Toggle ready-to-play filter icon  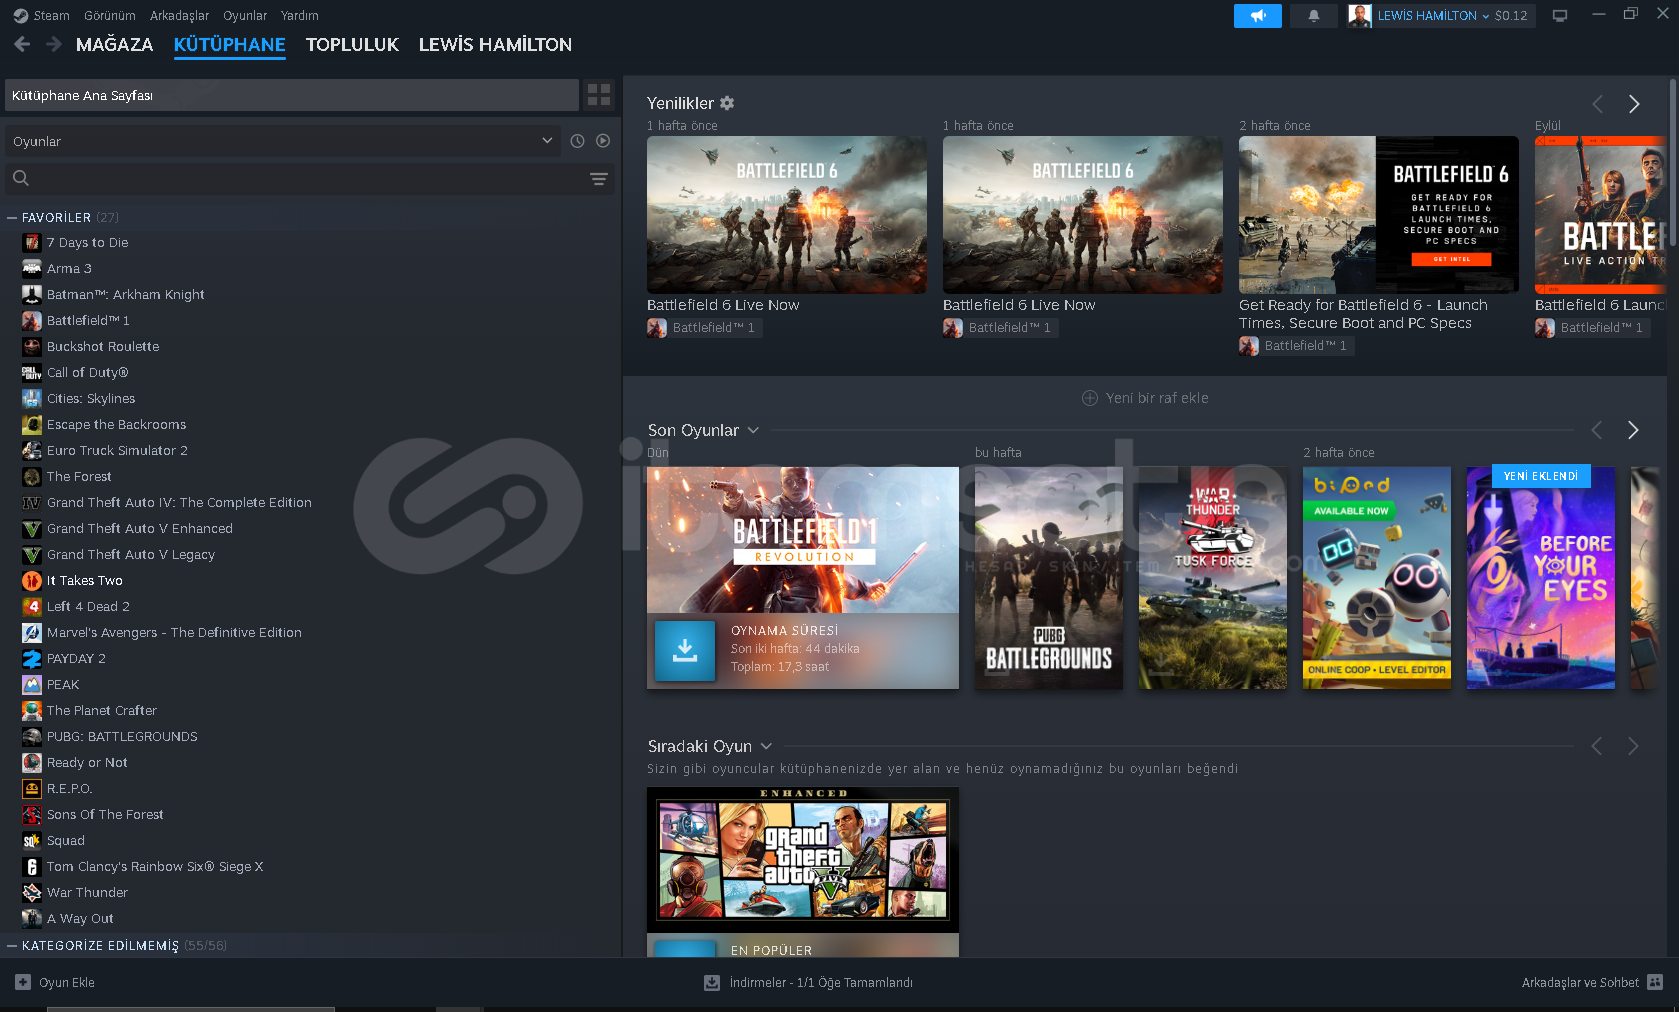(603, 141)
